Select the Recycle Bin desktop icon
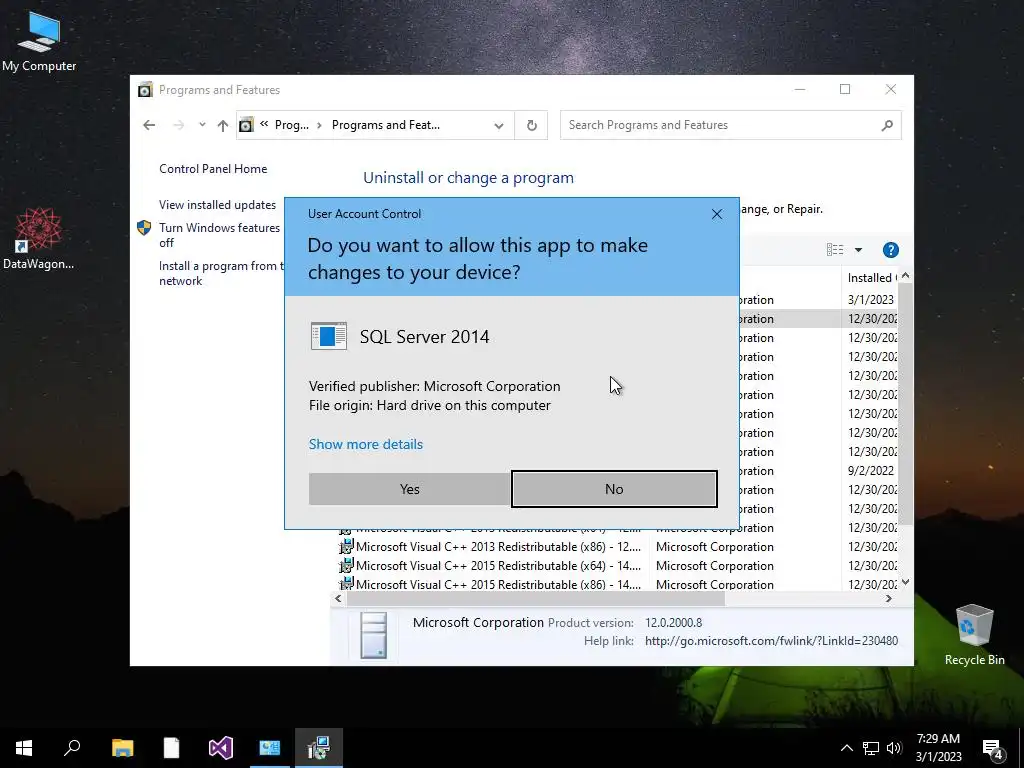 [974, 635]
